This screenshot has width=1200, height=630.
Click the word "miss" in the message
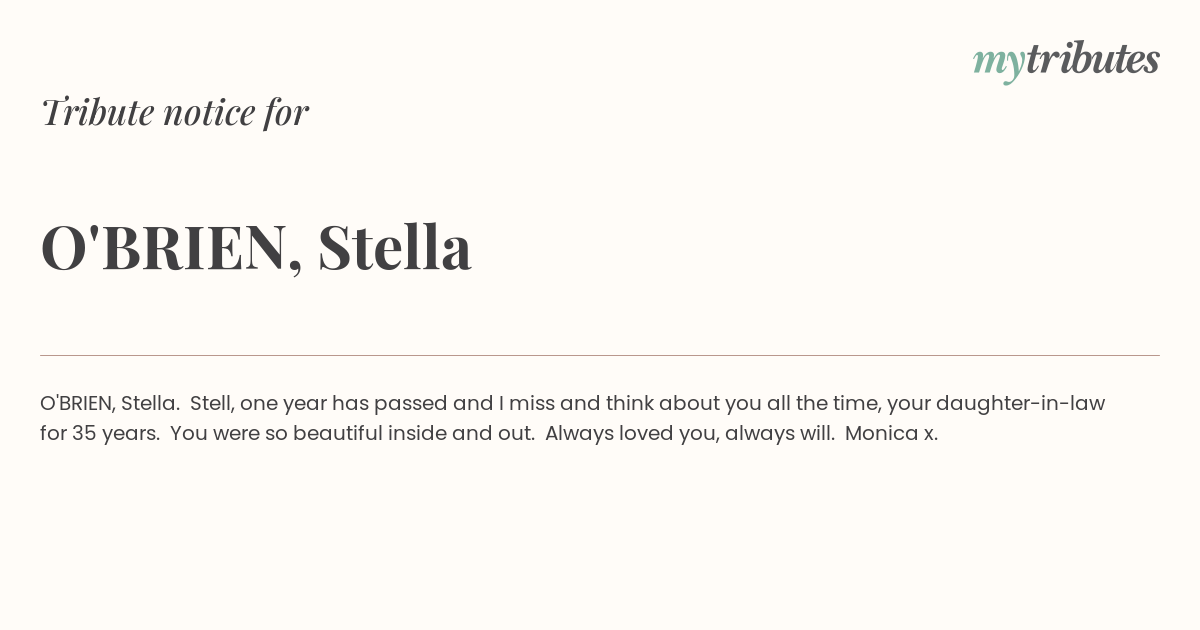(x=532, y=404)
